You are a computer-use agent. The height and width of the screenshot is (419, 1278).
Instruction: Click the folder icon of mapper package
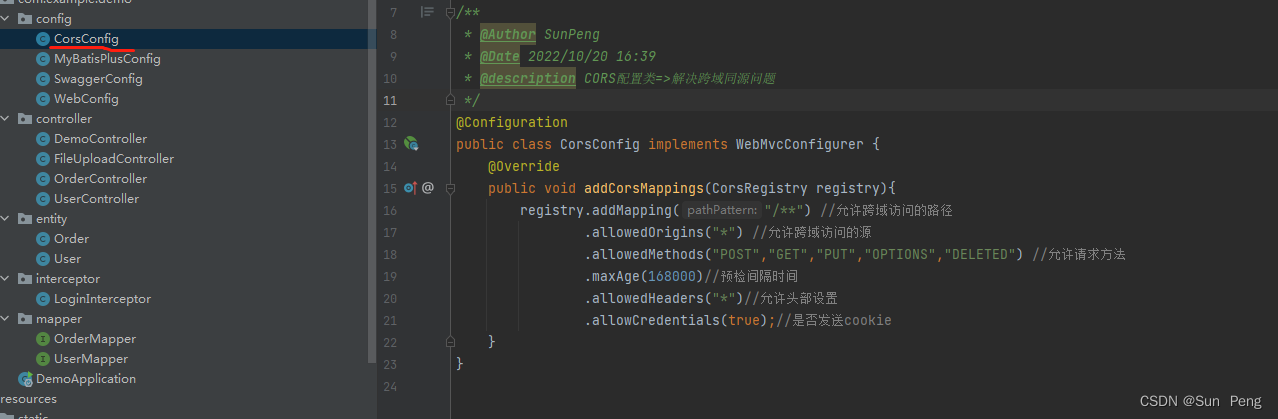25,319
